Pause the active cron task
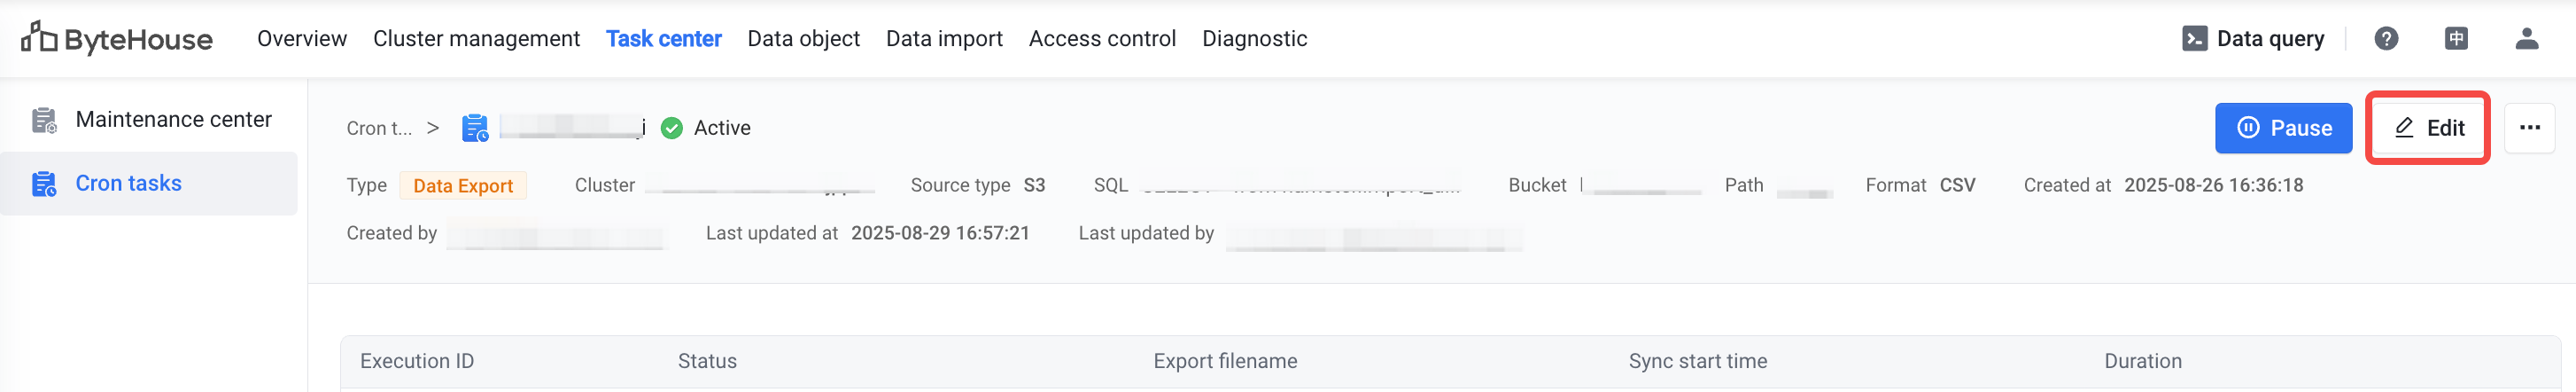This screenshot has height=392, width=2576. (x=2283, y=128)
